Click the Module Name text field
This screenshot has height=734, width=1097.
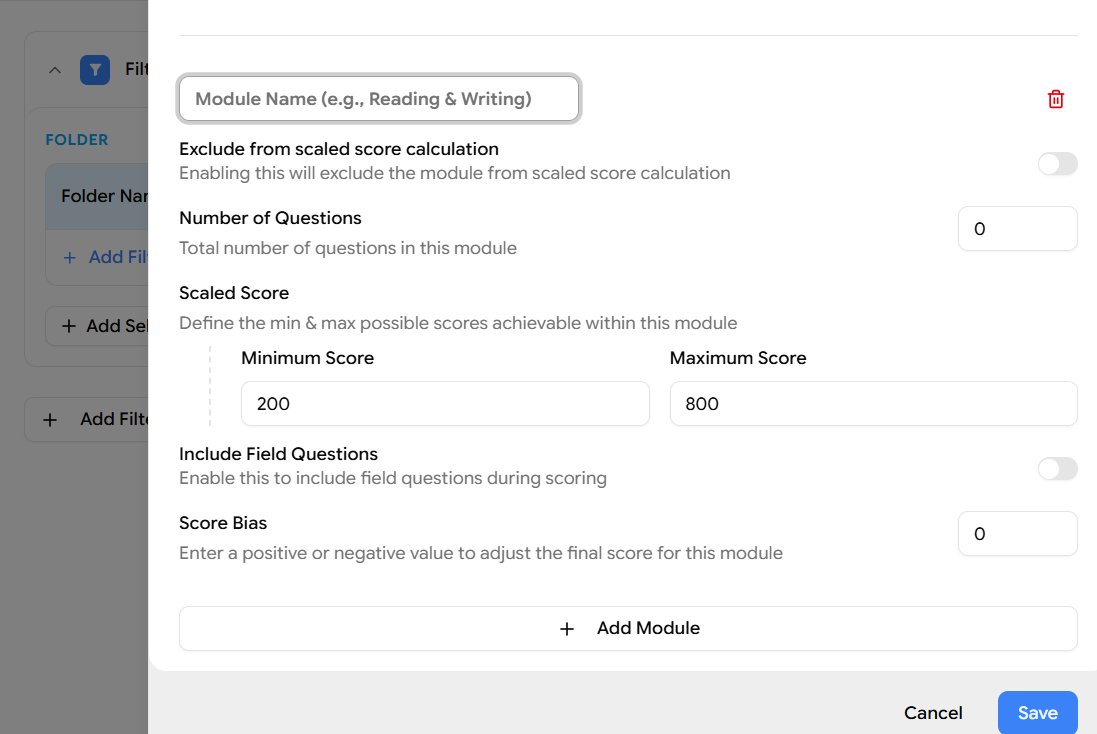pos(379,99)
